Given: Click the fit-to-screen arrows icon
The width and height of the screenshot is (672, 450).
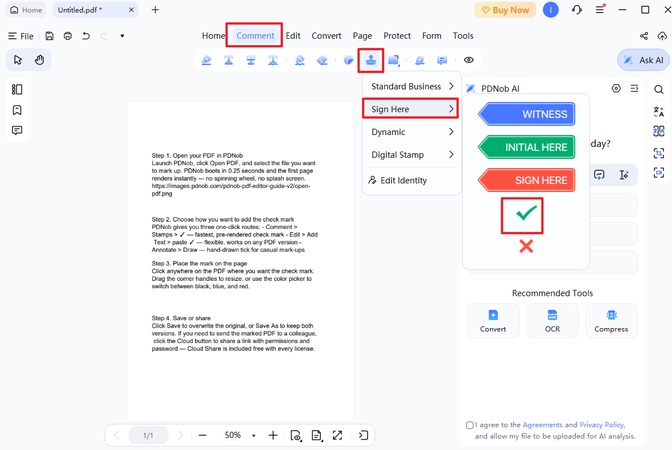Looking at the screenshot, I should (x=337, y=435).
